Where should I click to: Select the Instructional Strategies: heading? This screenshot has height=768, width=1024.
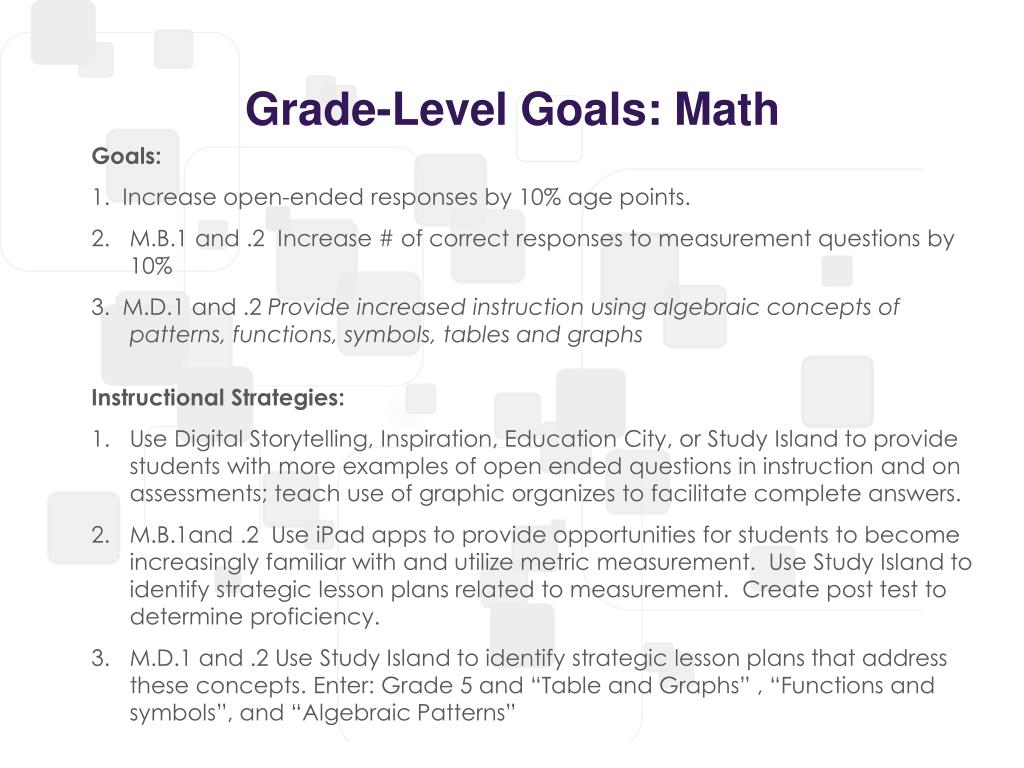point(217,398)
